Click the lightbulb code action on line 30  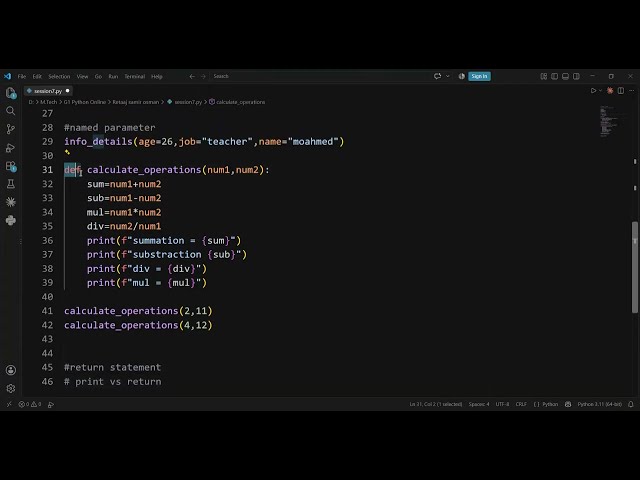point(67,152)
